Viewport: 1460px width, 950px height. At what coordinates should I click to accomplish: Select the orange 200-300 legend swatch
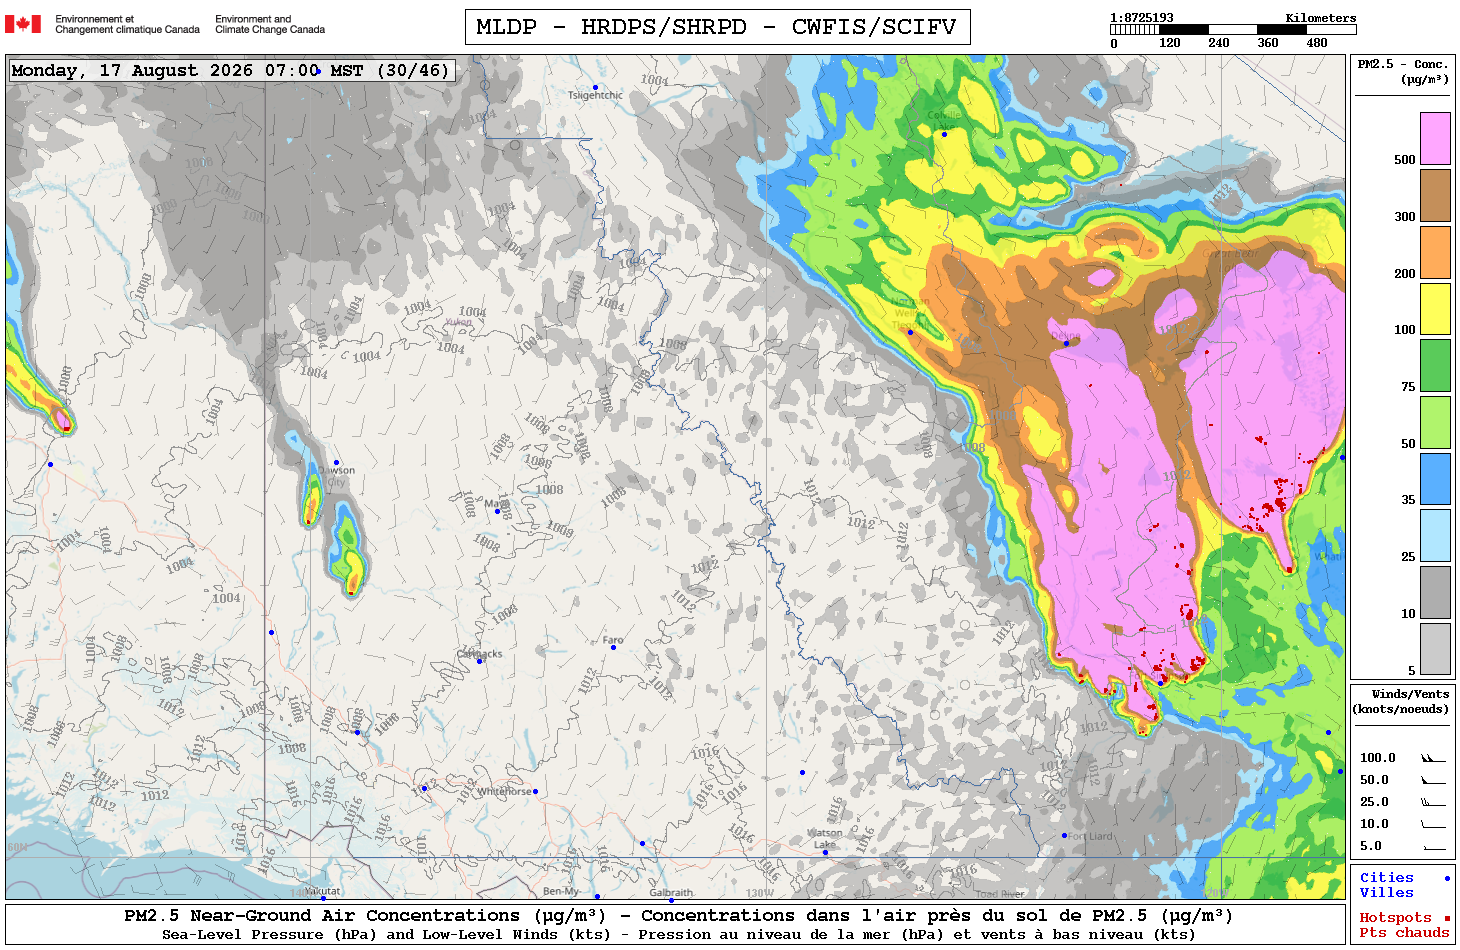(x=1435, y=252)
